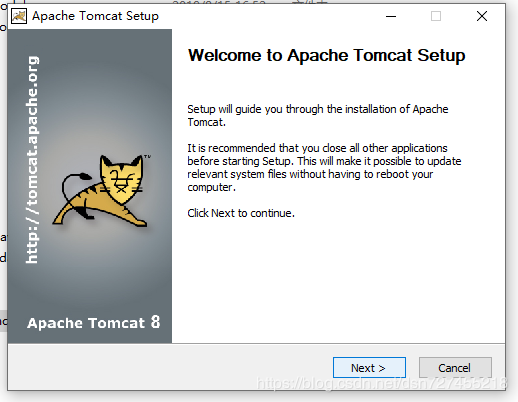Cancel the Tomcat setup wizard
This screenshot has width=518, height=402.
tap(455, 368)
